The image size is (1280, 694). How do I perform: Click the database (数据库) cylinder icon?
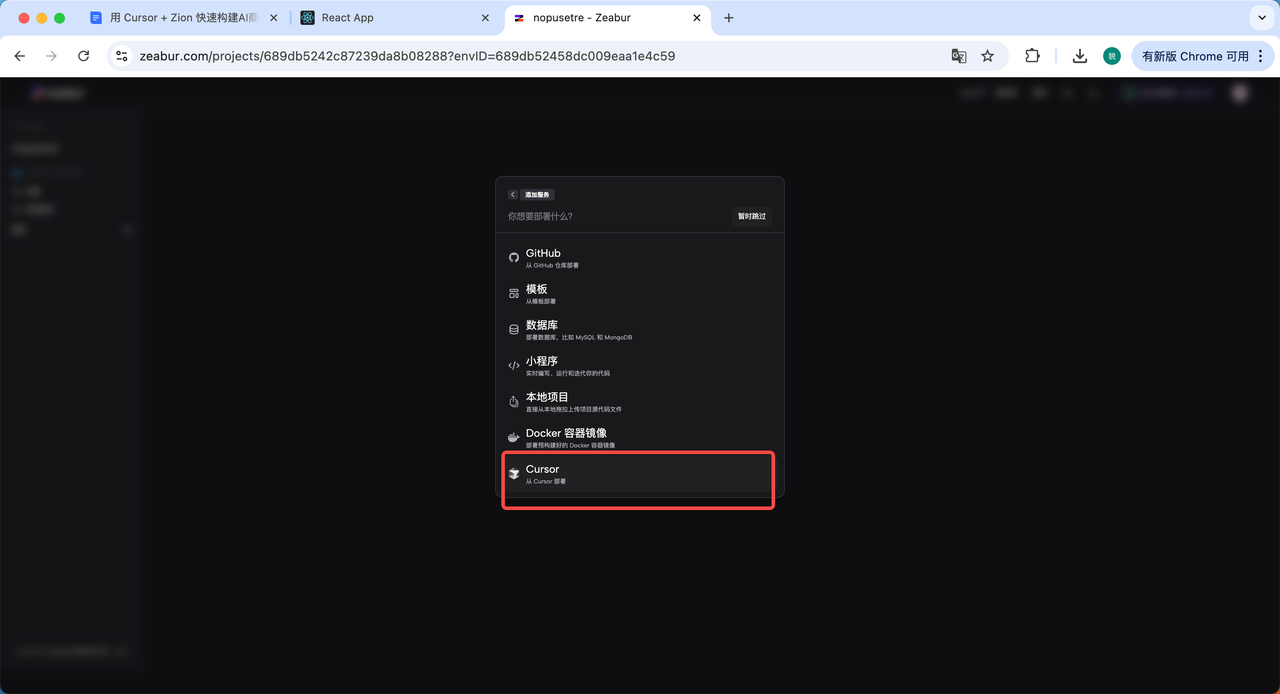click(x=514, y=329)
